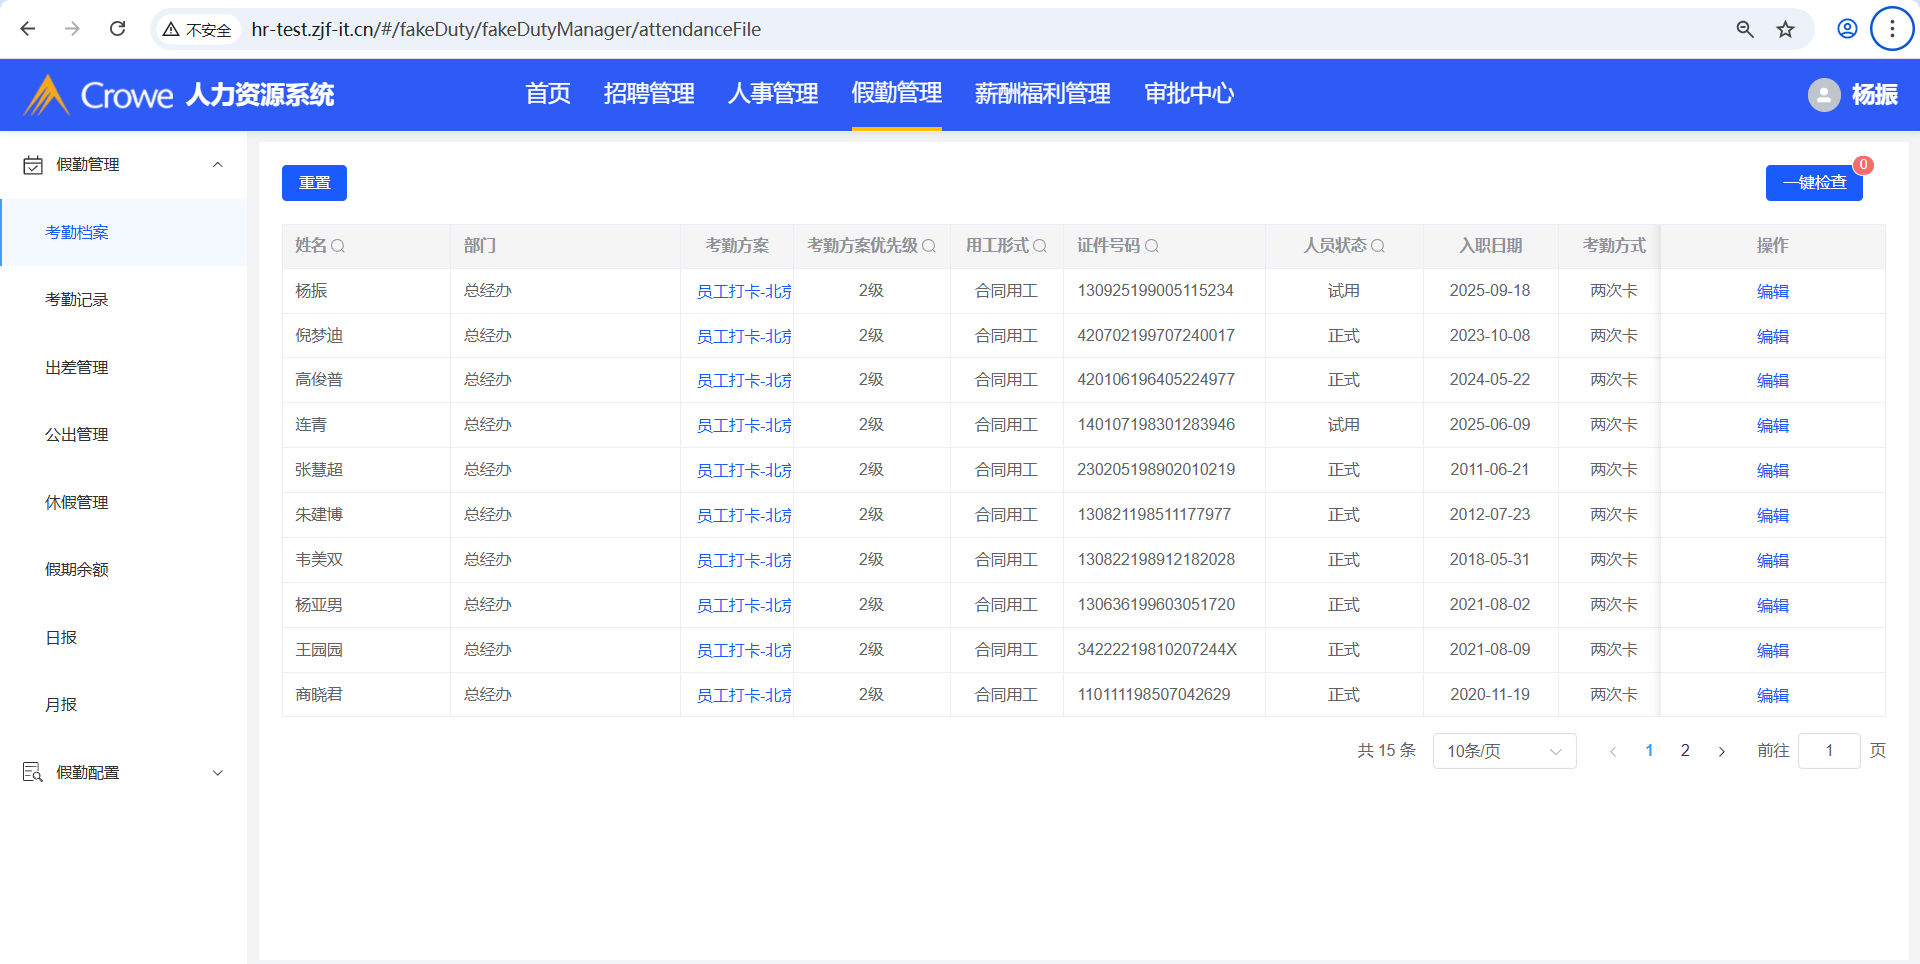Go to next page with right arrow
This screenshot has width=1920, height=964.
point(1721,751)
